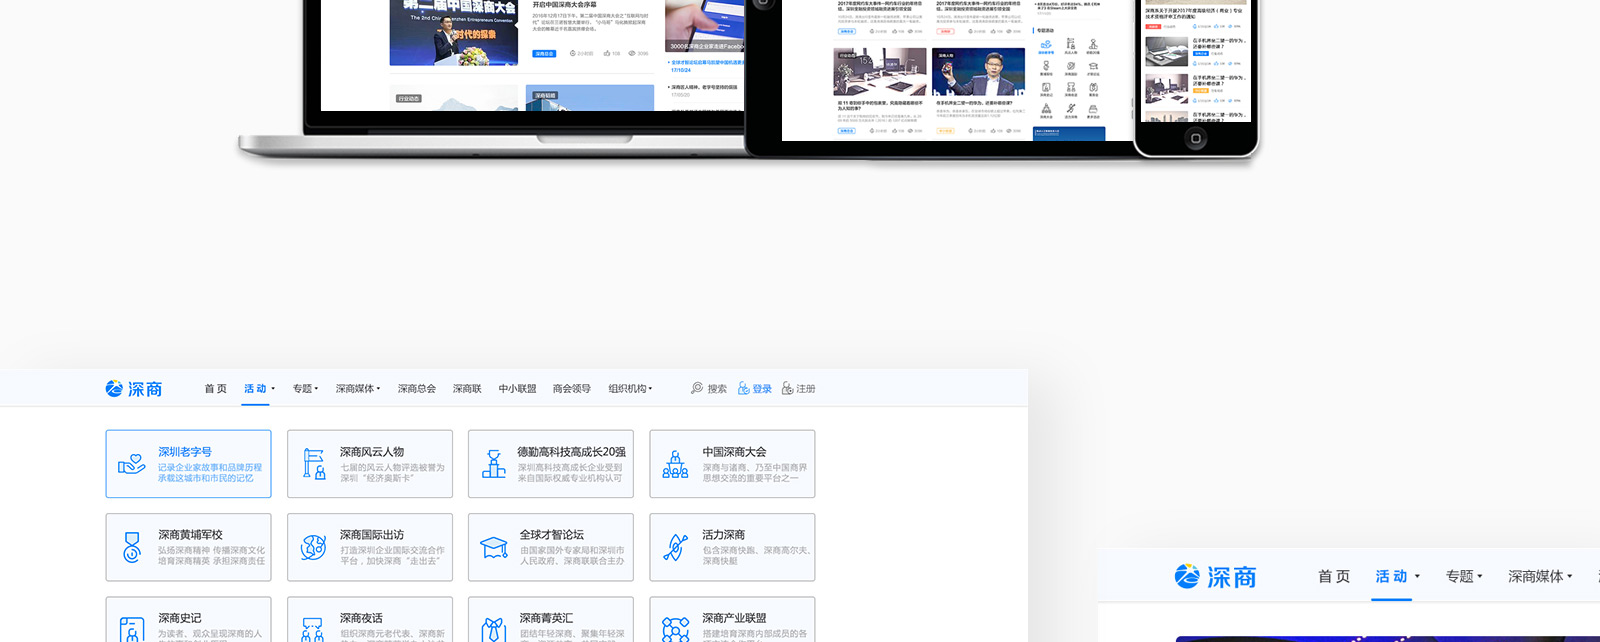Click the 深商 logo in the main page header
Viewport: 1600px width, 642px height.
[134, 389]
